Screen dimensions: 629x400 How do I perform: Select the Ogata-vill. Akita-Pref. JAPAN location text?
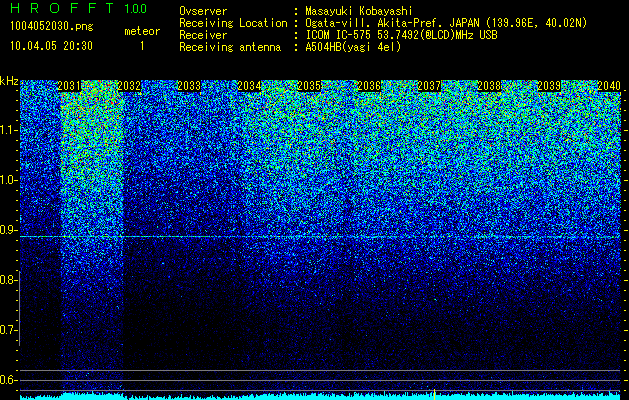[x=446, y=23]
